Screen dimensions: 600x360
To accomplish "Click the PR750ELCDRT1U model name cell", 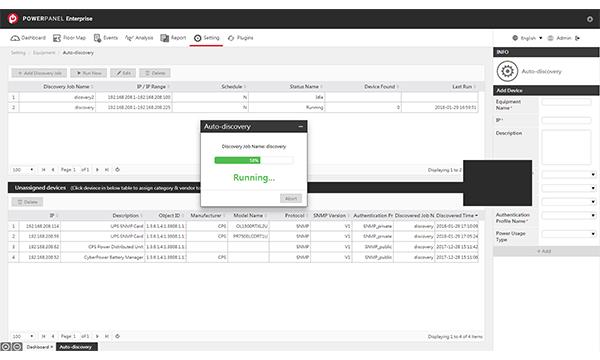I will 248,236.
